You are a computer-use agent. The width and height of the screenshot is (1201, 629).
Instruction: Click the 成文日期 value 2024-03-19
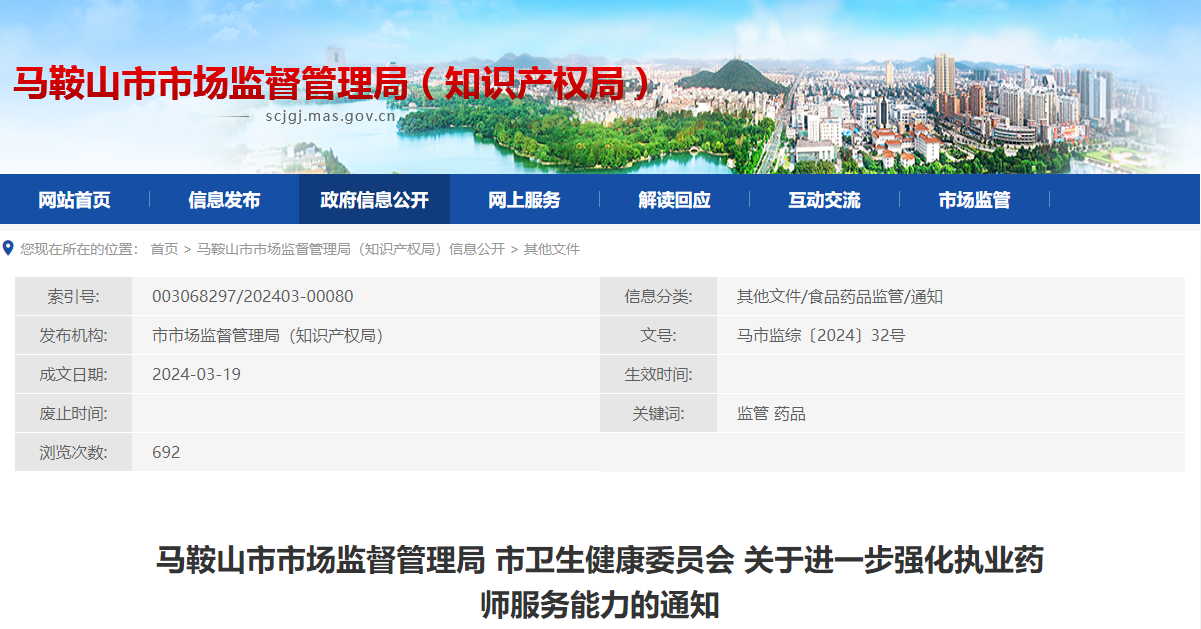[196, 375]
